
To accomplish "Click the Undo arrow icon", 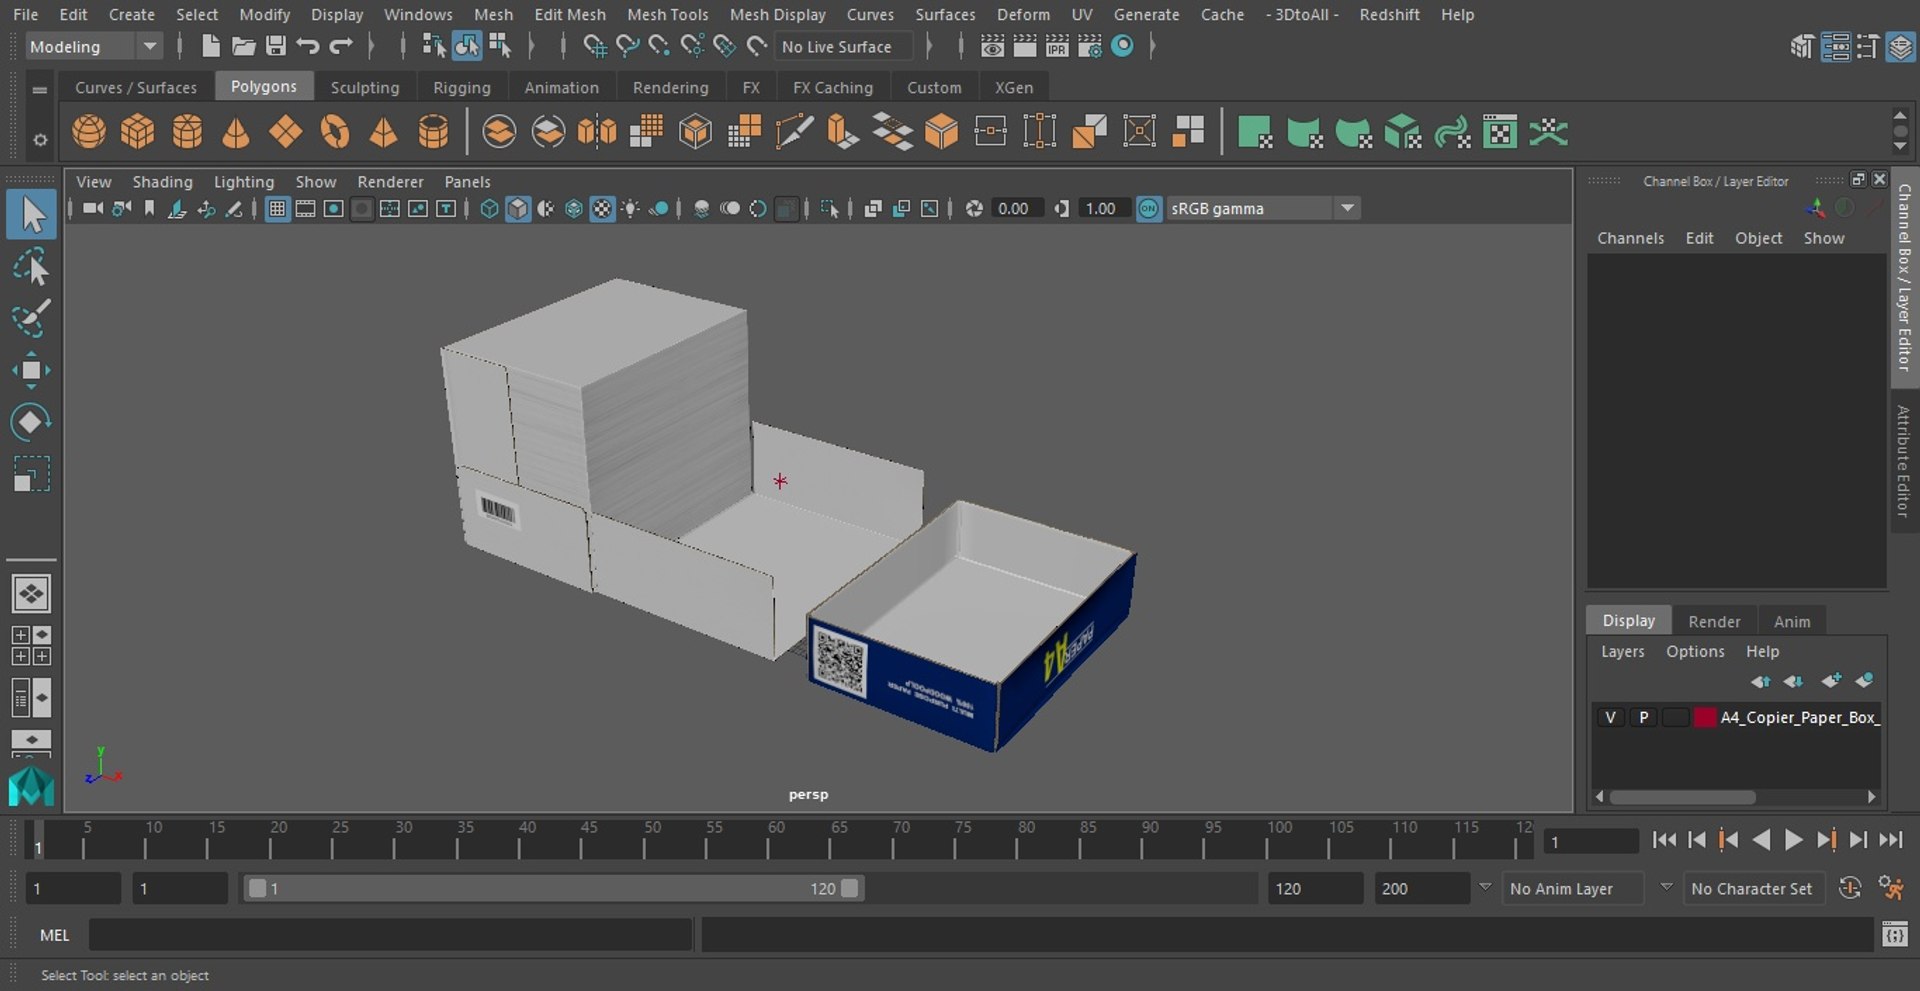I will coord(308,46).
